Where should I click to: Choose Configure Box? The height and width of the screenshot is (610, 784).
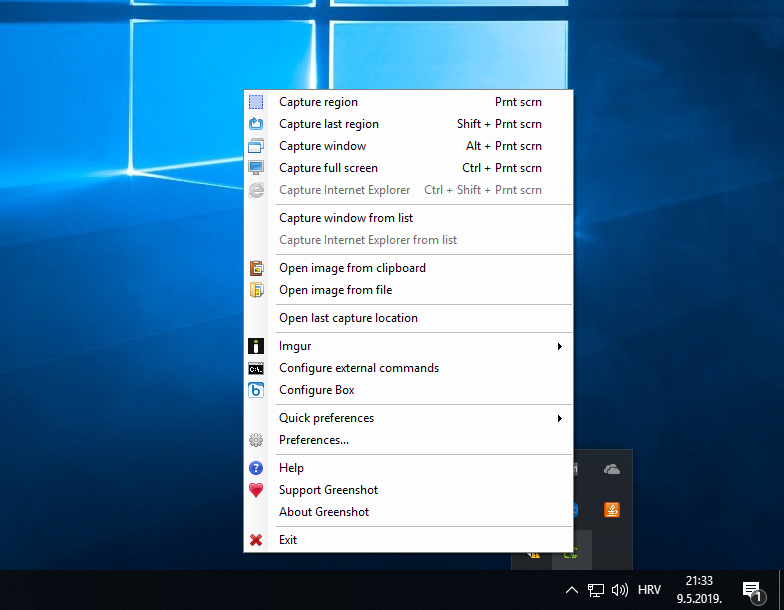click(408, 390)
